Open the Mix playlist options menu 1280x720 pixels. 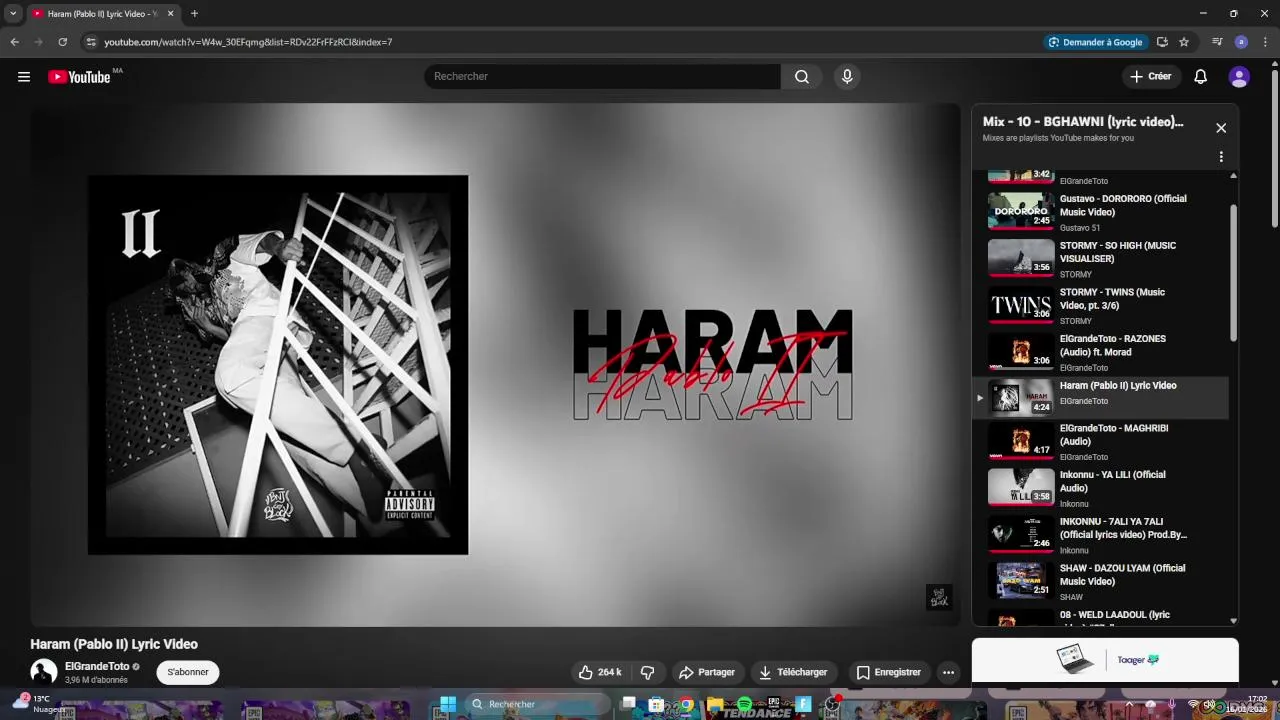1221,157
